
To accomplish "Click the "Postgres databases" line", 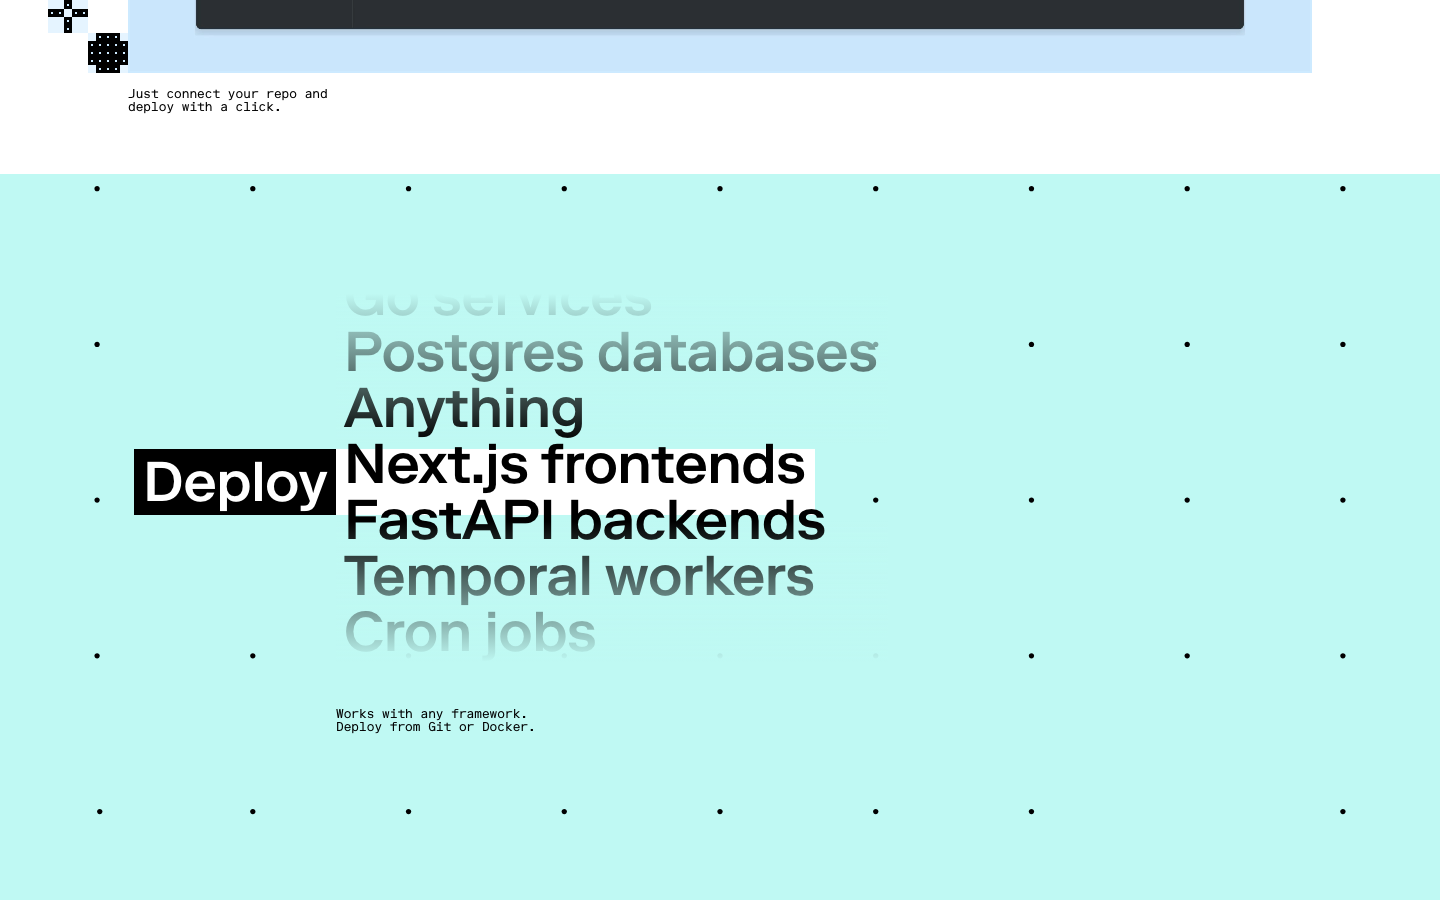I will [x=611, y=353].
